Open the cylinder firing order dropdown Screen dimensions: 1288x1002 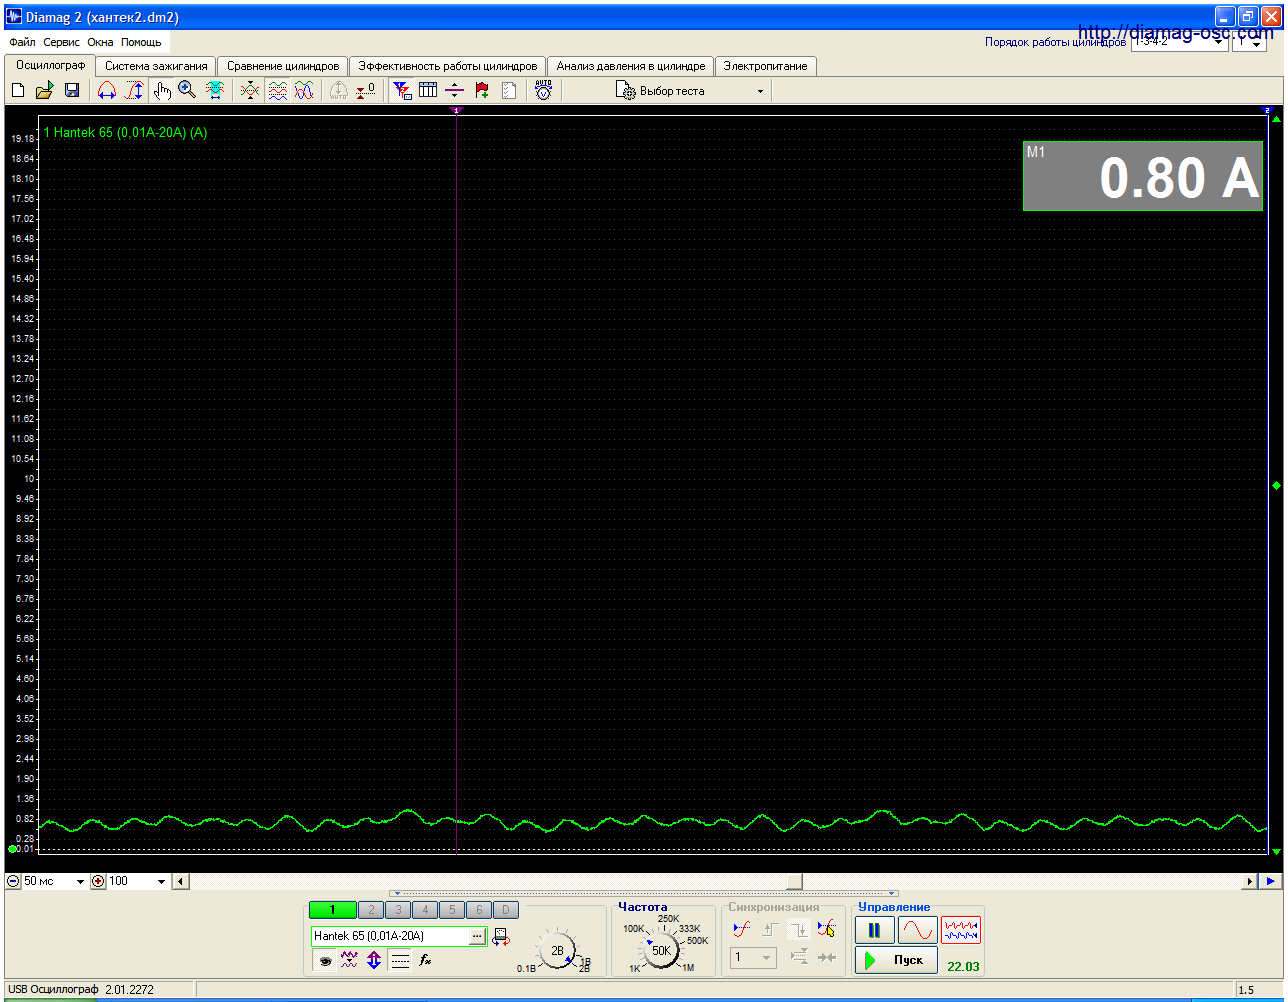coord(1179,42)
